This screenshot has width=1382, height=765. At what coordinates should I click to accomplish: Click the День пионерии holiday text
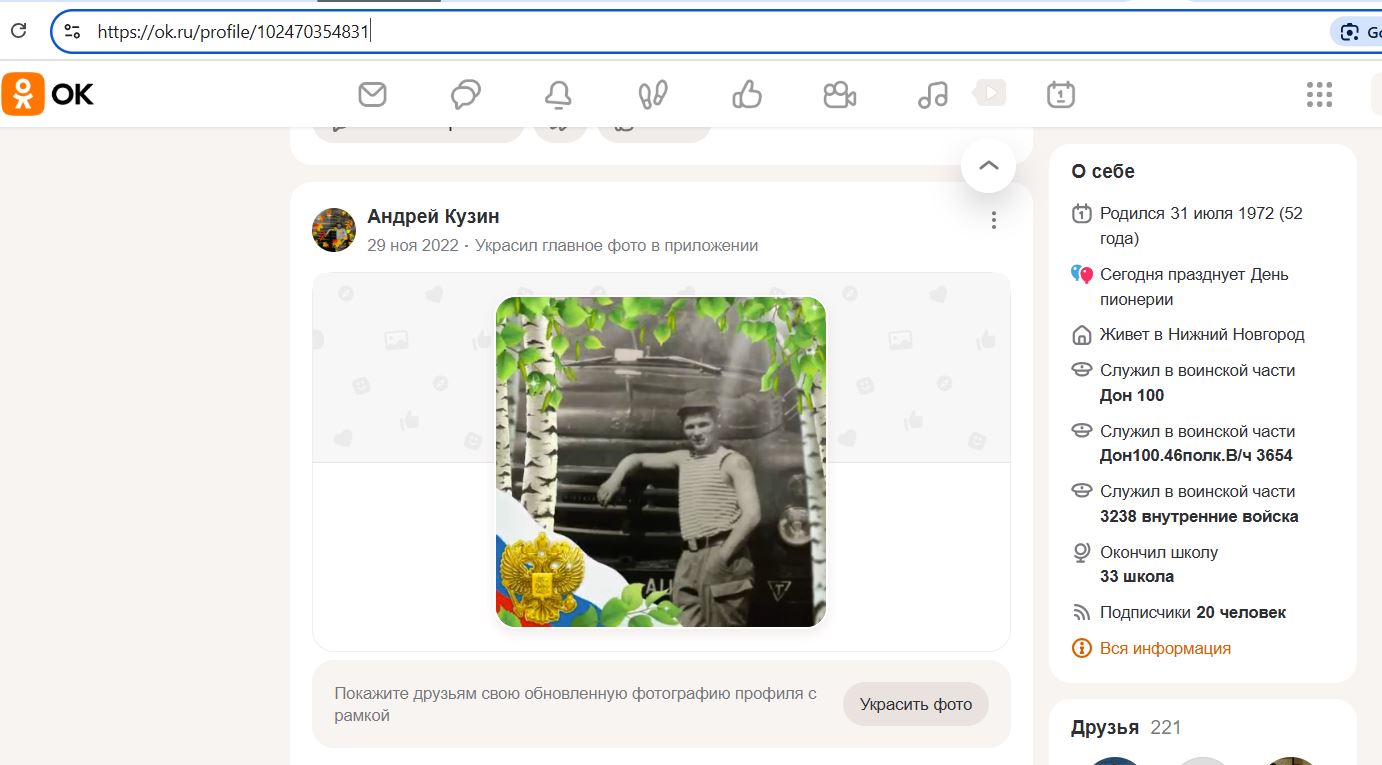[1194, 286]
